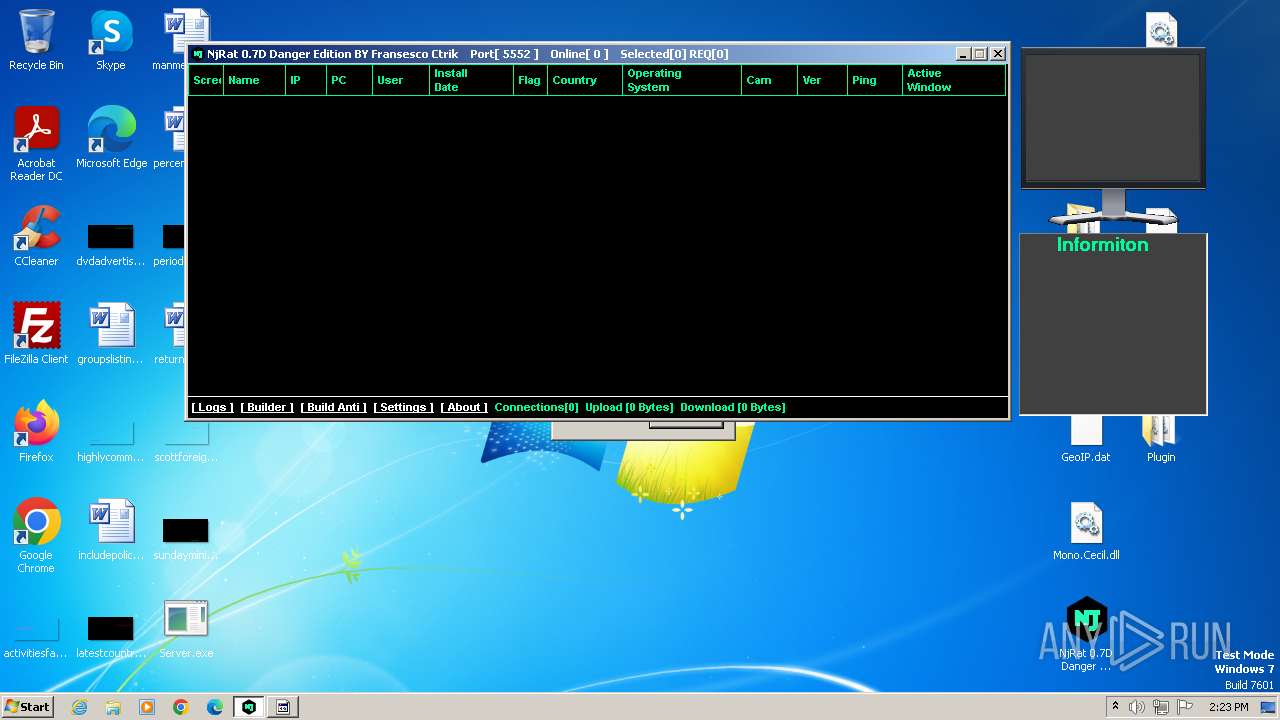Click the monitor preview thumbnail
The width and height of the screenshot is (1280, 720).
point(1113,117)
